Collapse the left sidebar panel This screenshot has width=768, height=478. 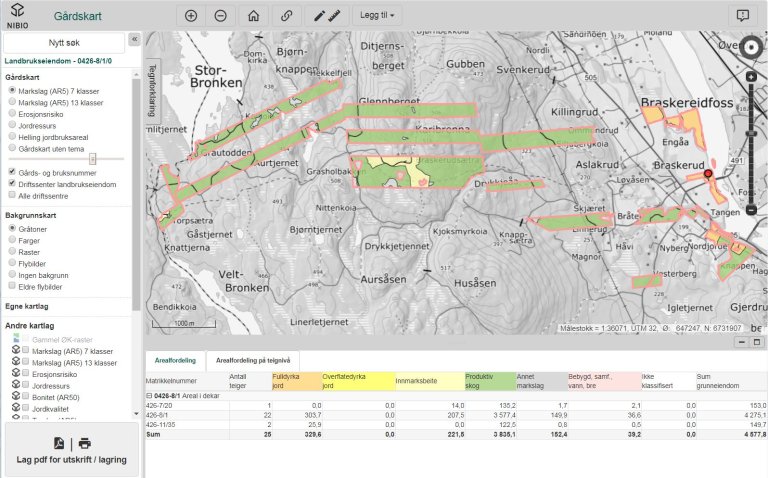point(134,39)
